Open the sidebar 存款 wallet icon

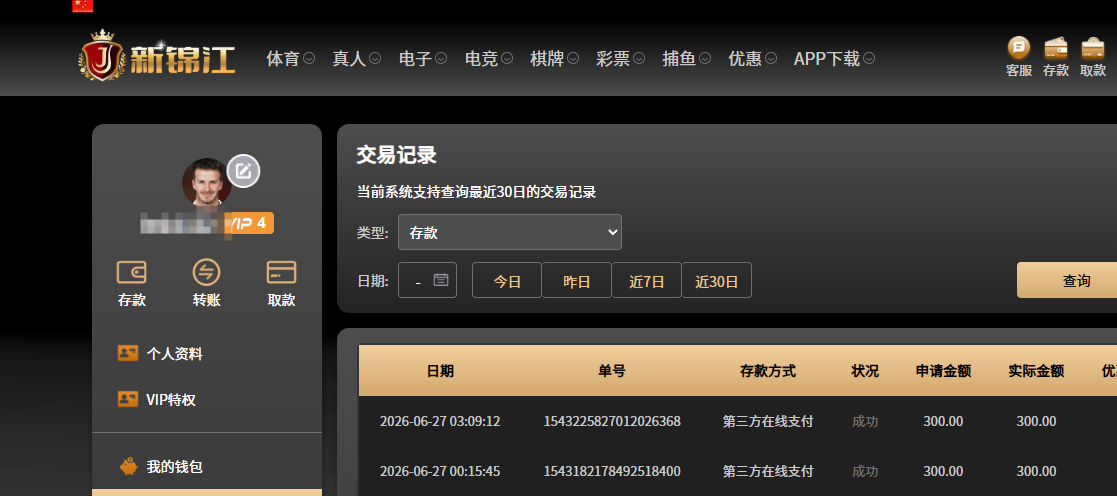pos(132,272)
